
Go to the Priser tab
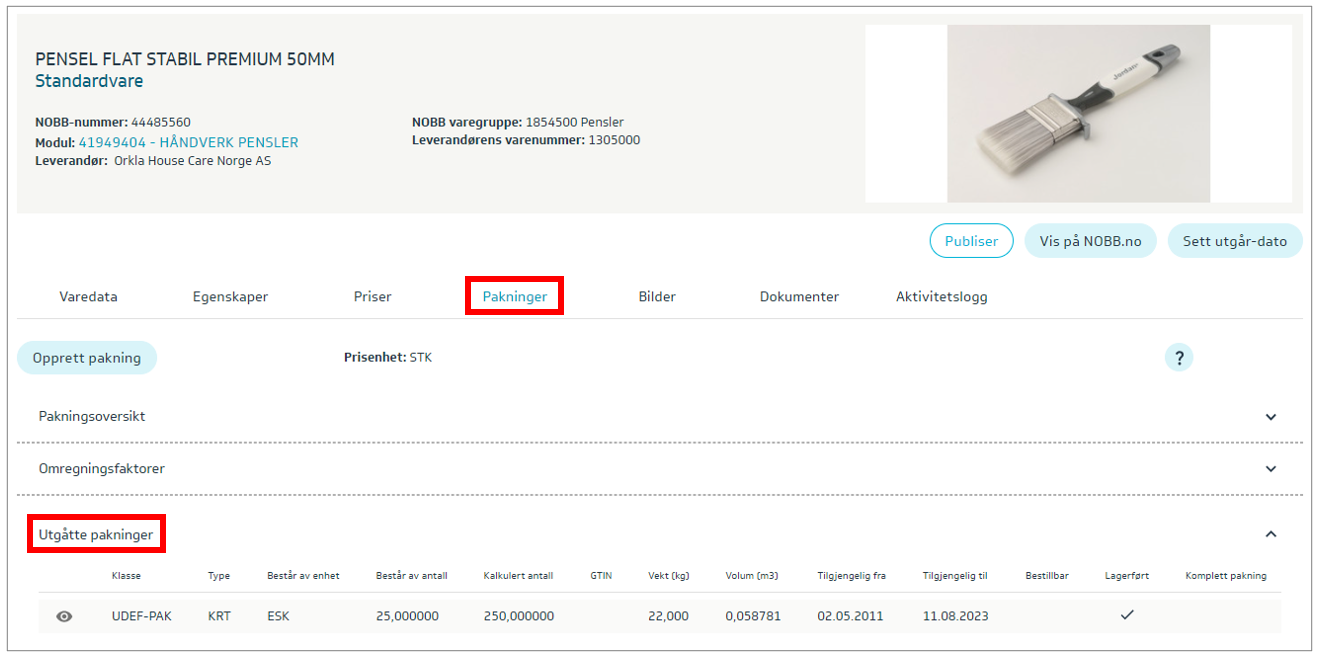[372, 297]
